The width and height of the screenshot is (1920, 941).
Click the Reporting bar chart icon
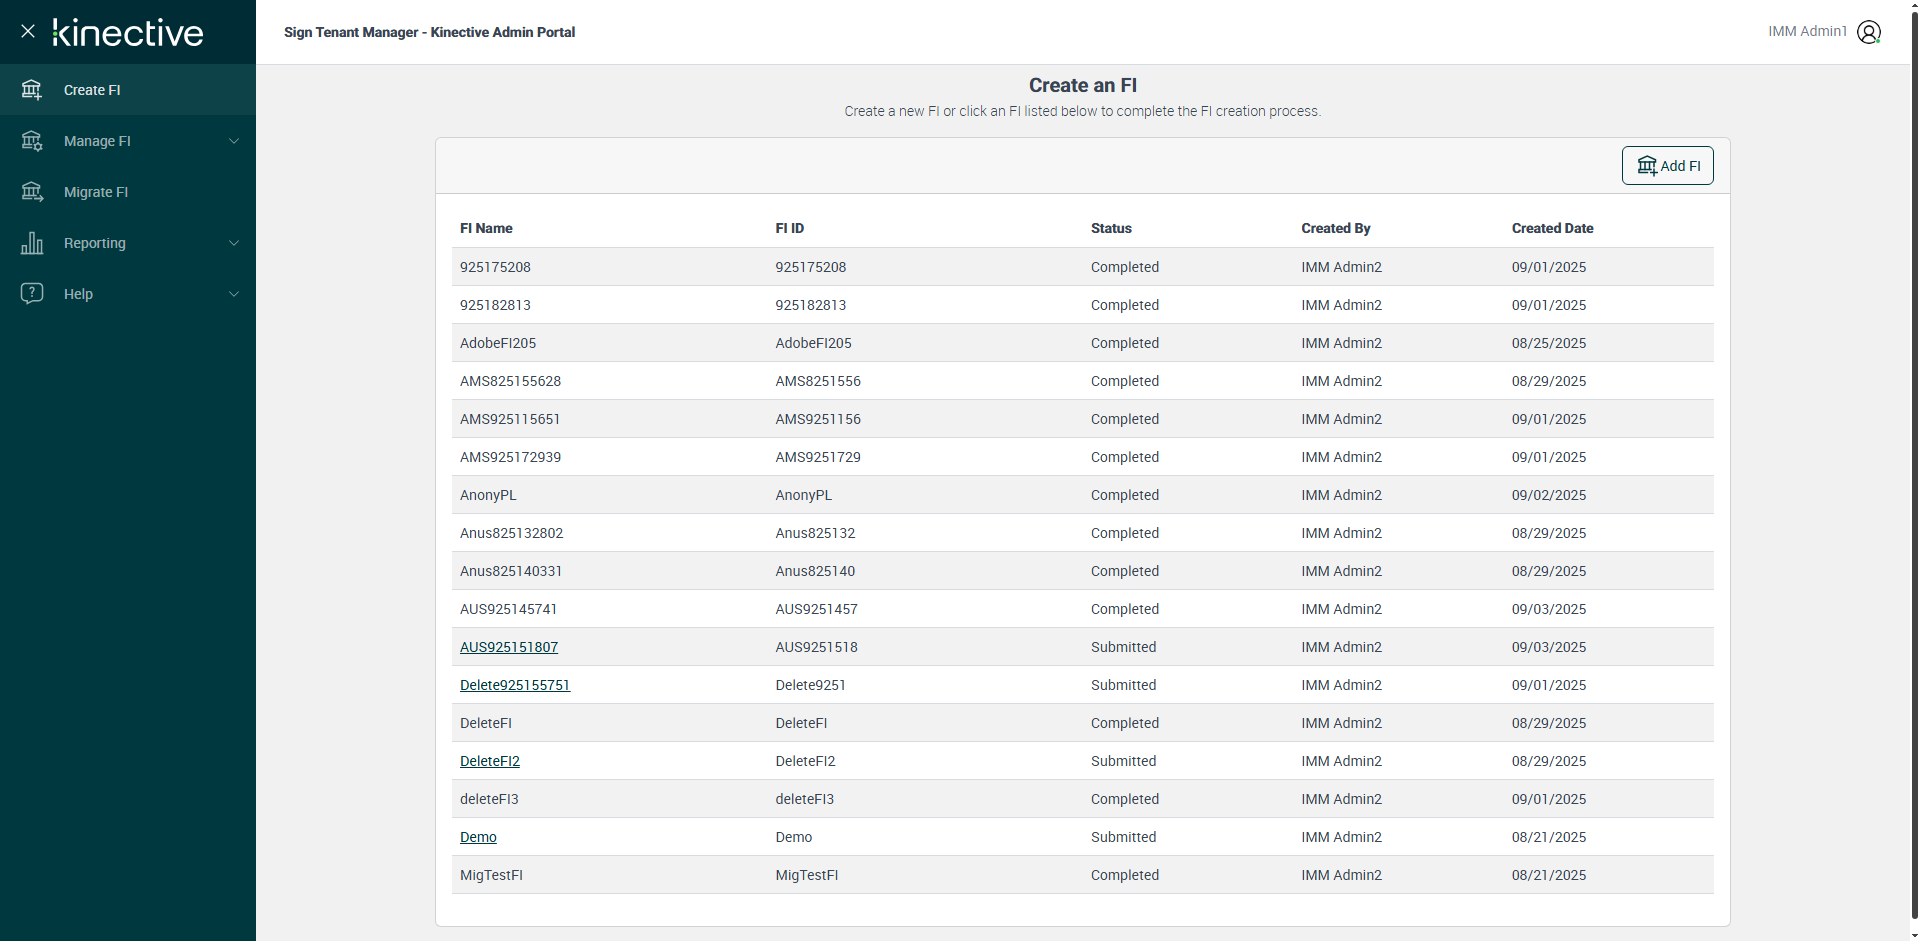32,243
